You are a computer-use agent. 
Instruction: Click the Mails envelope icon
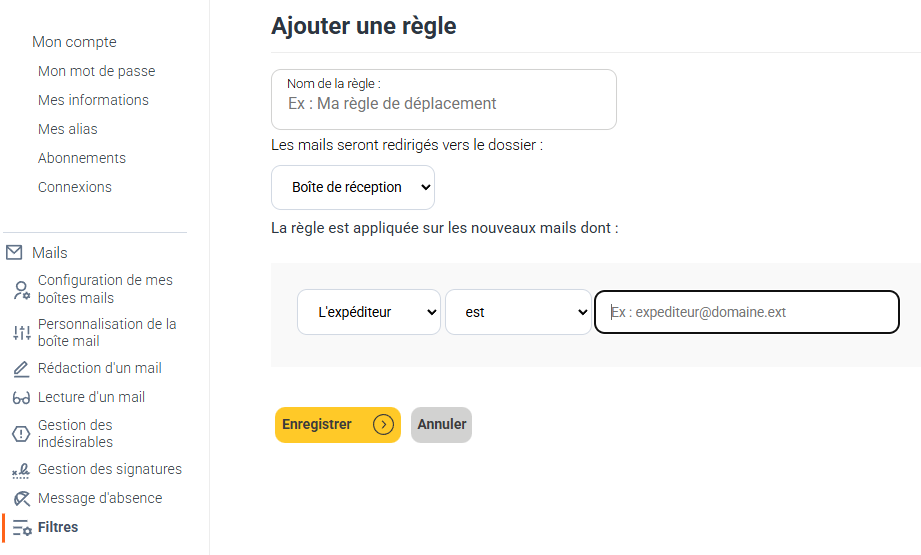14,253
